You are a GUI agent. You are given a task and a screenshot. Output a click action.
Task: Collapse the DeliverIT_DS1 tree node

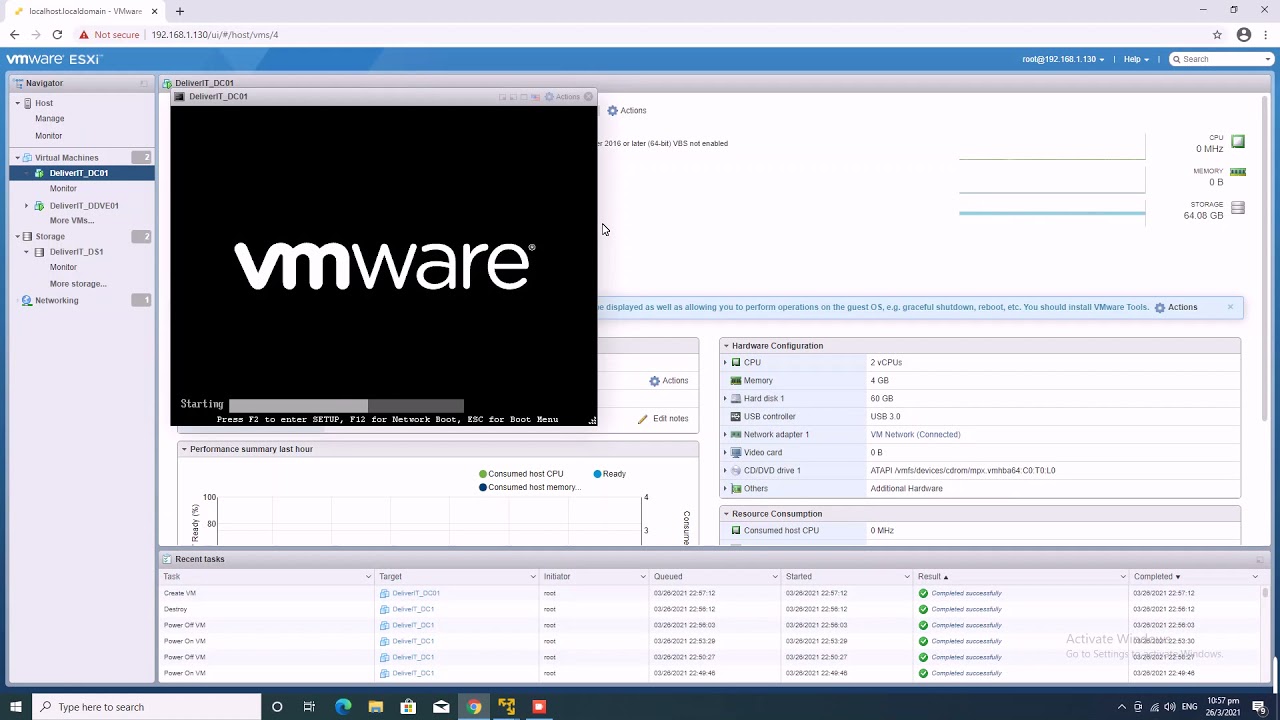[x=27, y=252]
